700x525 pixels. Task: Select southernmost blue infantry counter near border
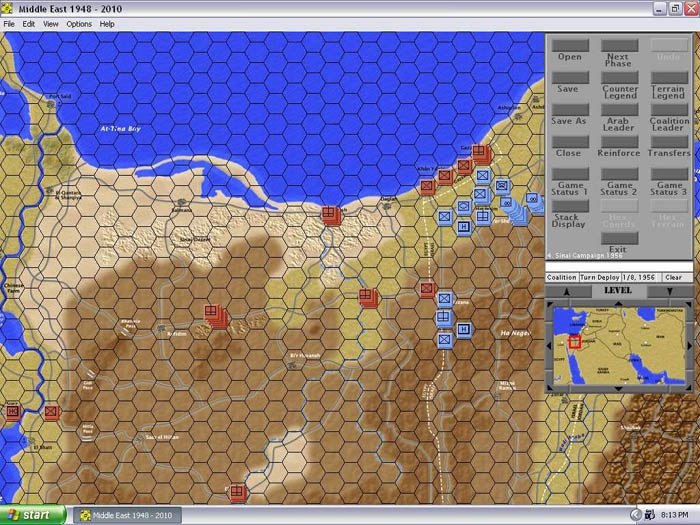tap(445, 340)
